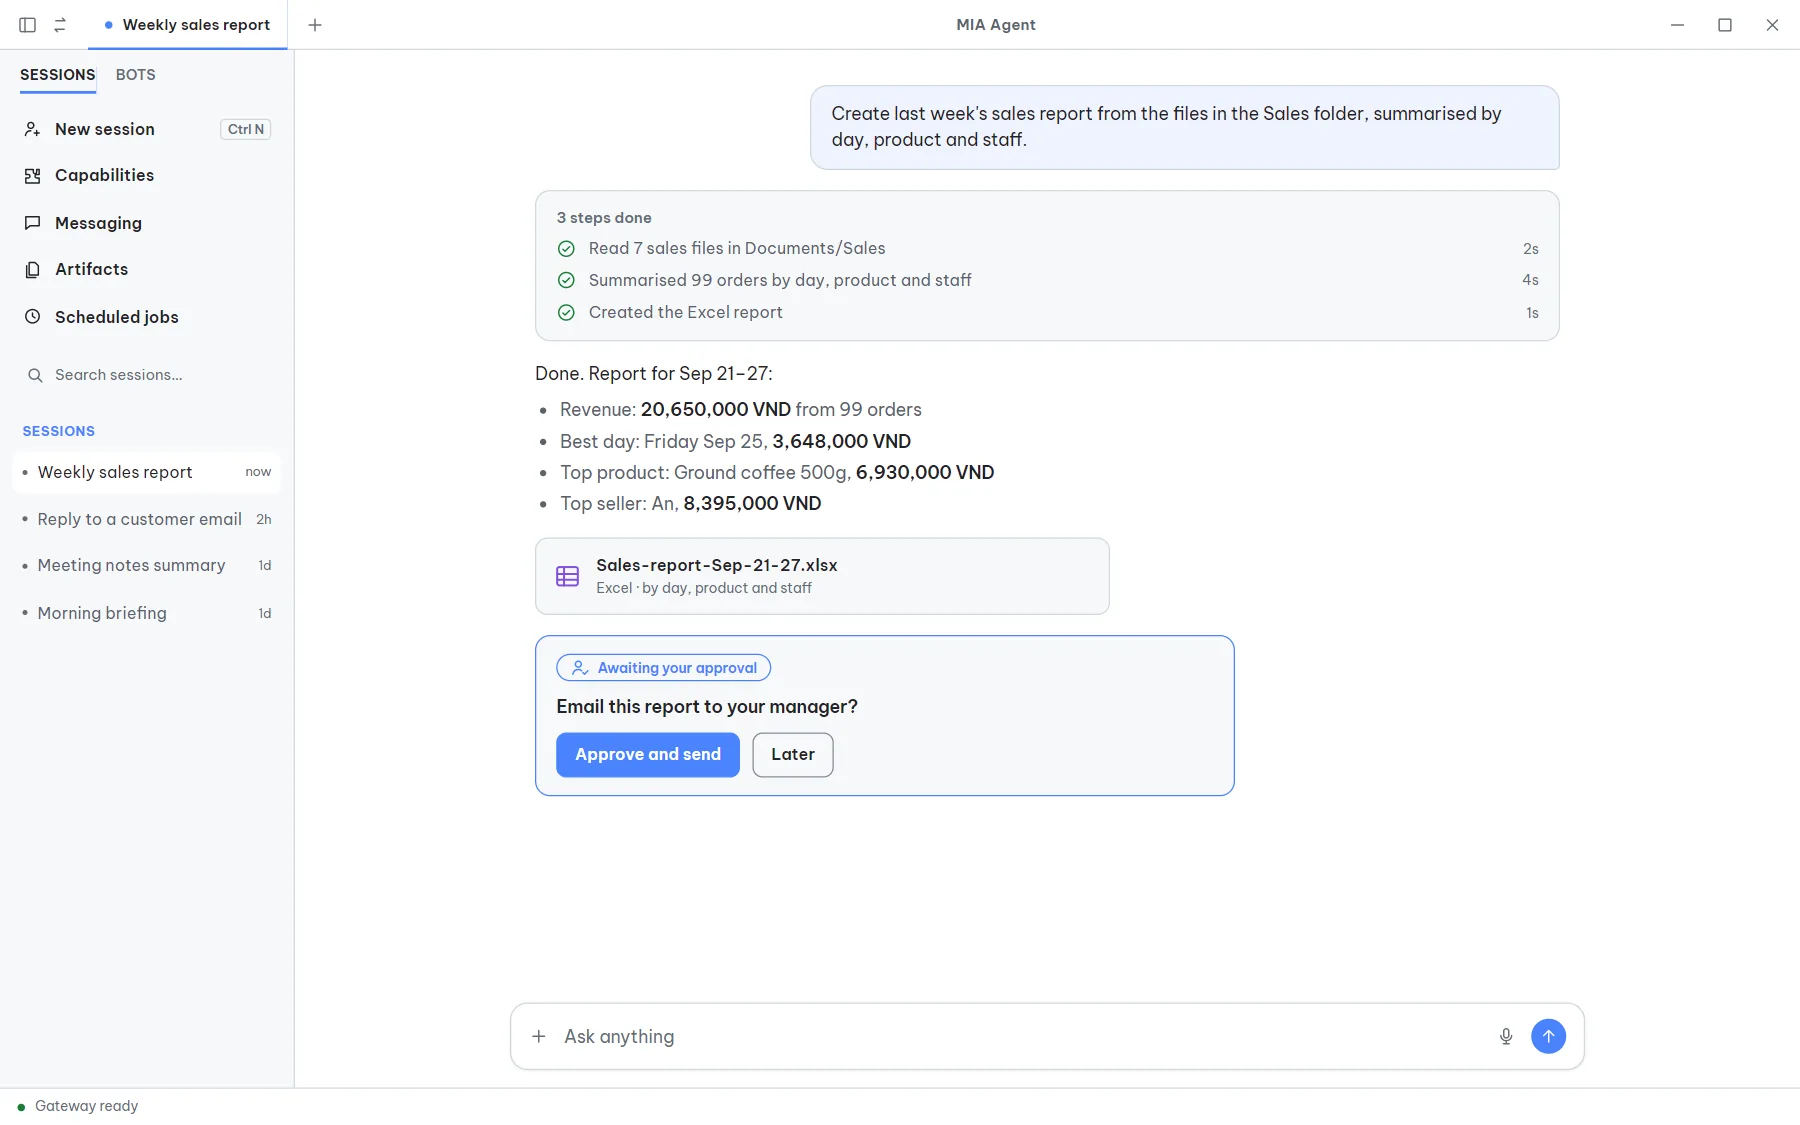Click the Messaging chat bubble icon
Screen dimensions: 1800x1125
[33, 223]
